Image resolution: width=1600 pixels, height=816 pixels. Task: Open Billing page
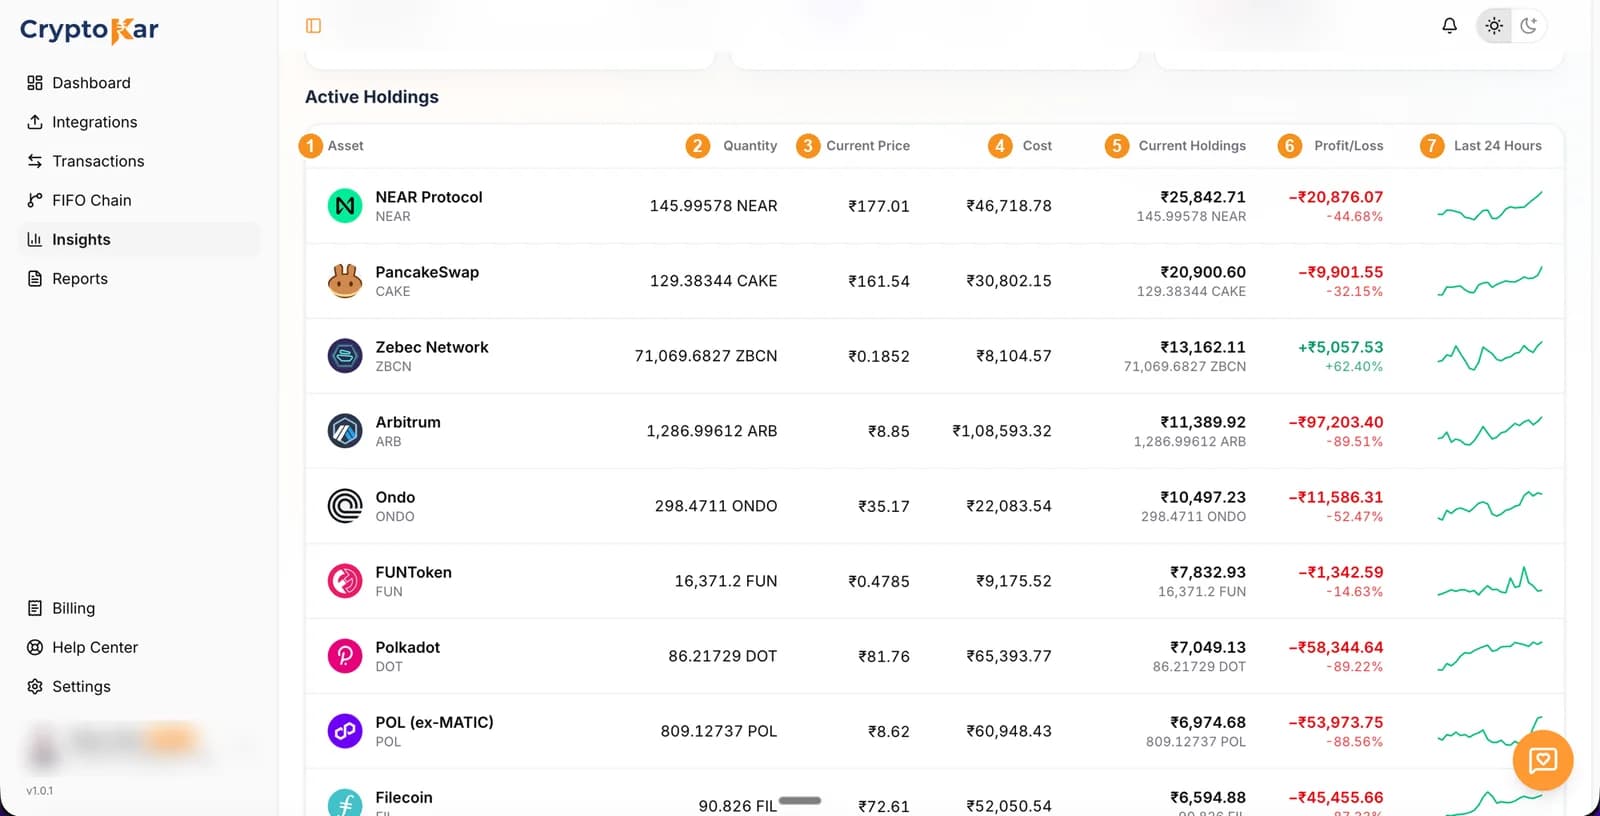[138, 608]
